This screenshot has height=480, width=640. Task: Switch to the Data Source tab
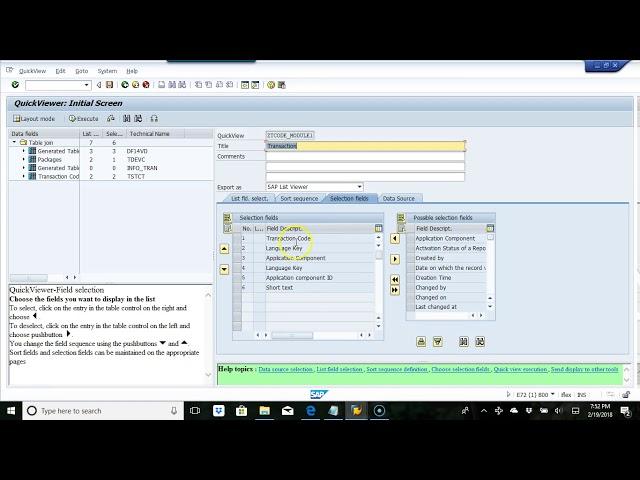399,198
